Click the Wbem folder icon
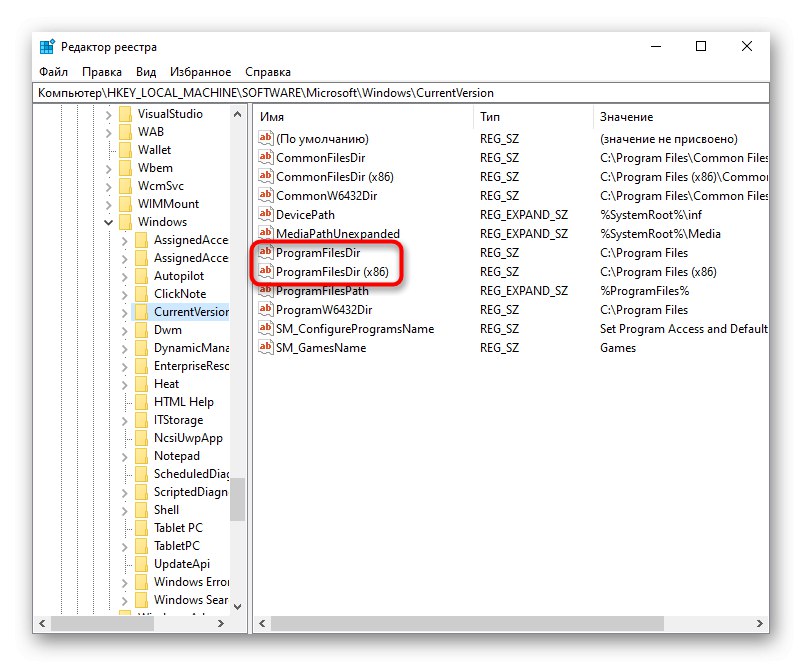 tap(125, 168)
